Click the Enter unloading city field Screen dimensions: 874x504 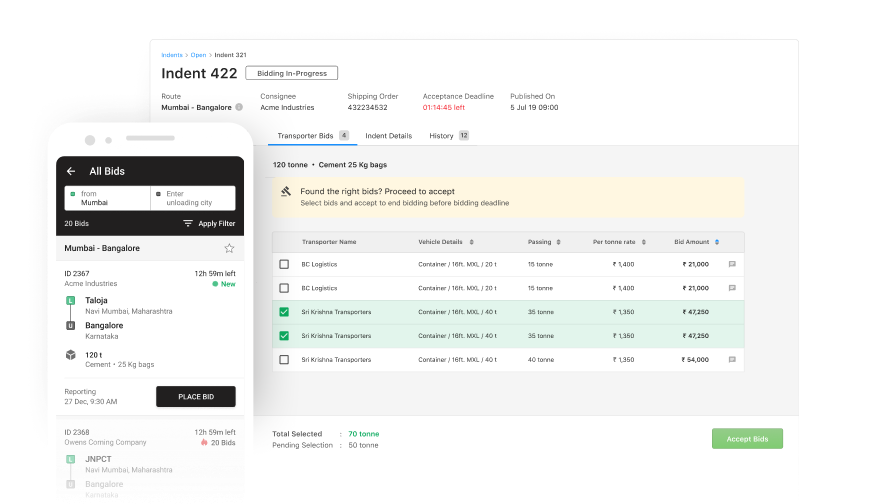[x=193, y=198]
